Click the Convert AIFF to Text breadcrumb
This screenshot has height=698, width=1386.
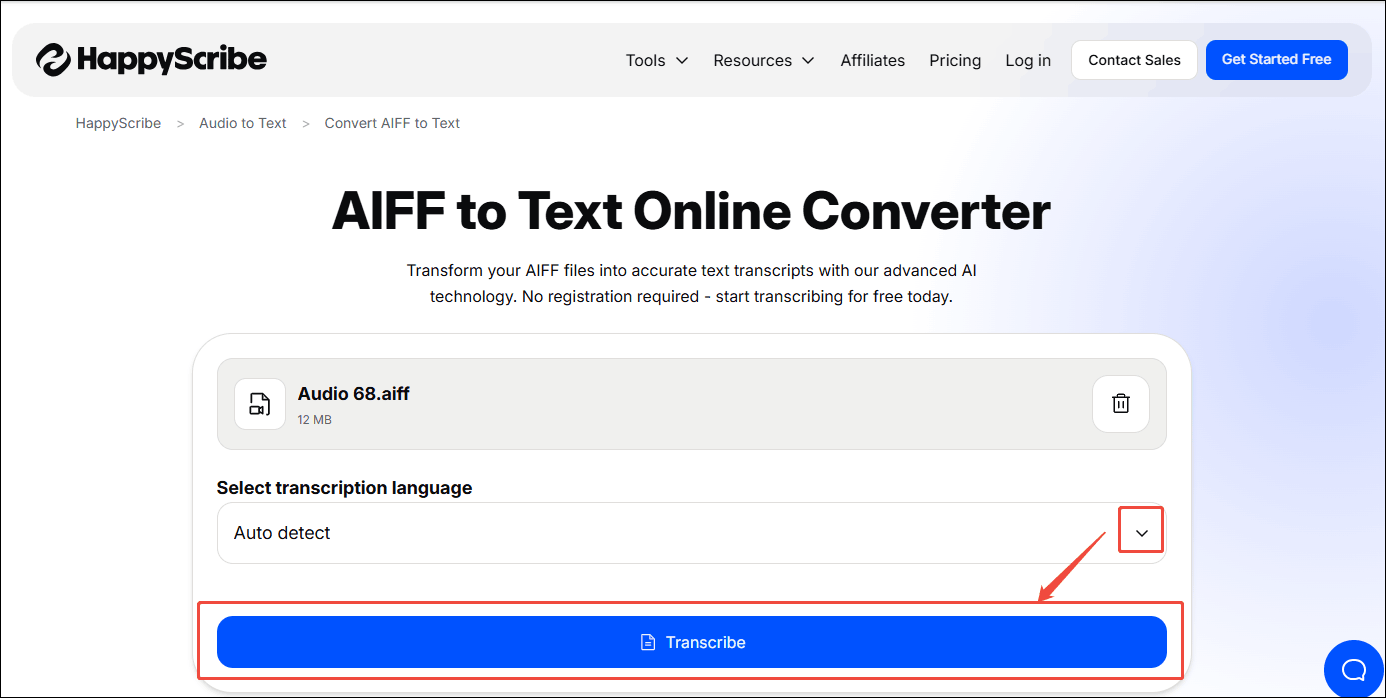pyautogui.click(x=392, y=123)
